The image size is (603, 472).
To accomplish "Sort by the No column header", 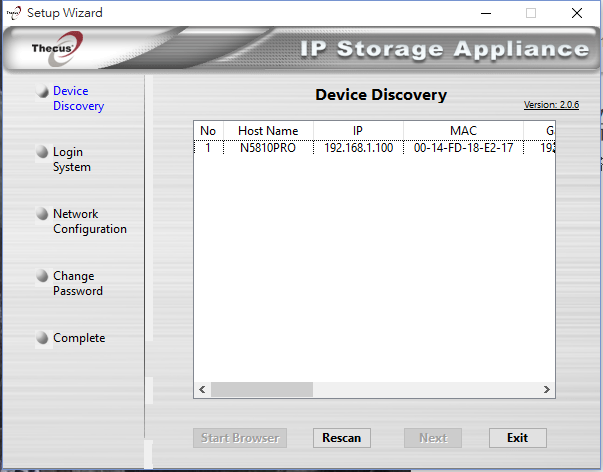I will 208,131.
